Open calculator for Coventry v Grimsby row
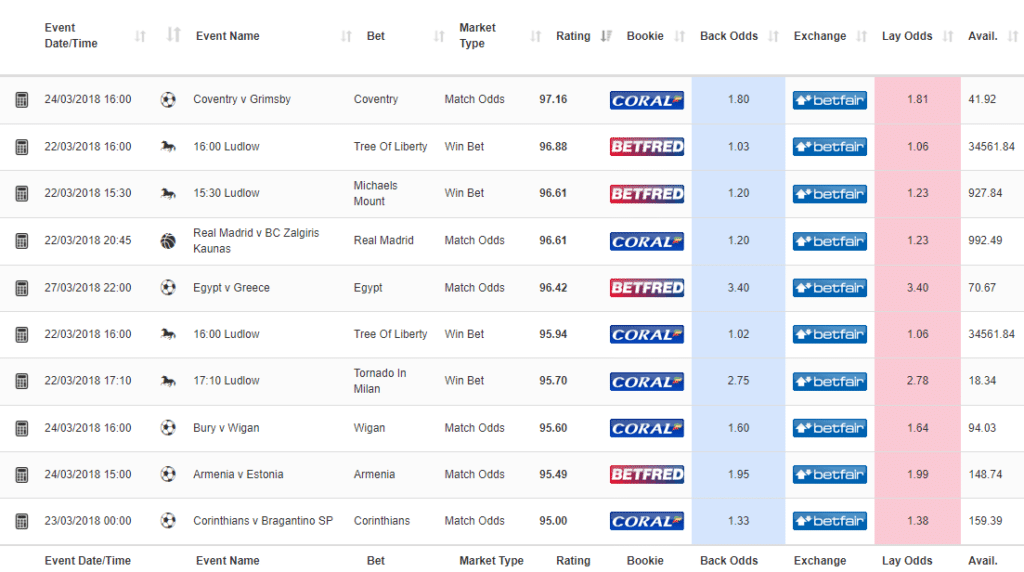The height and width of the screenshot is (572, 1024). coord(22,100)
